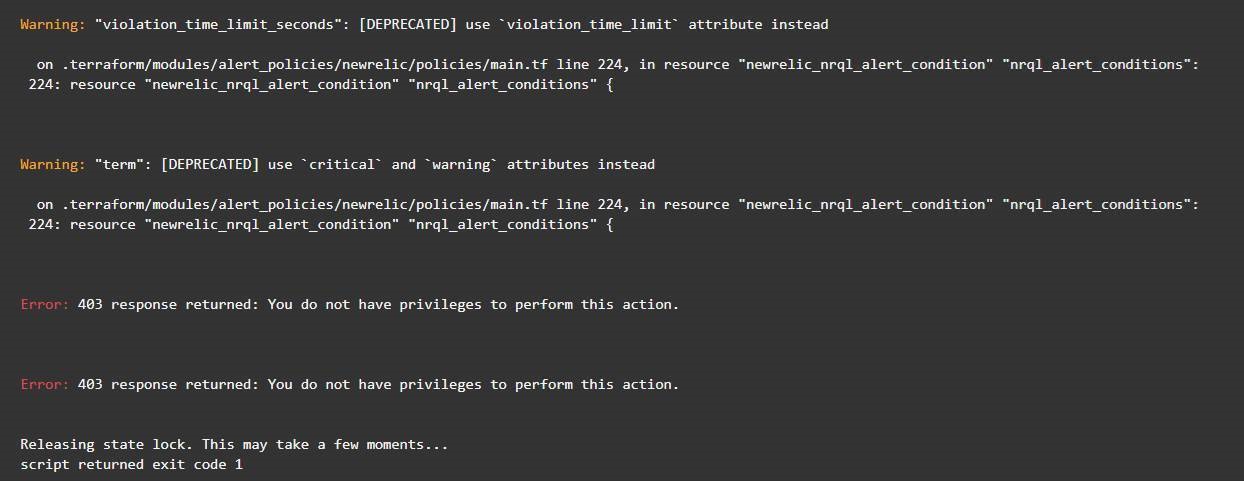Click the first [DEPRECATED] tag

tap(409, 24)
